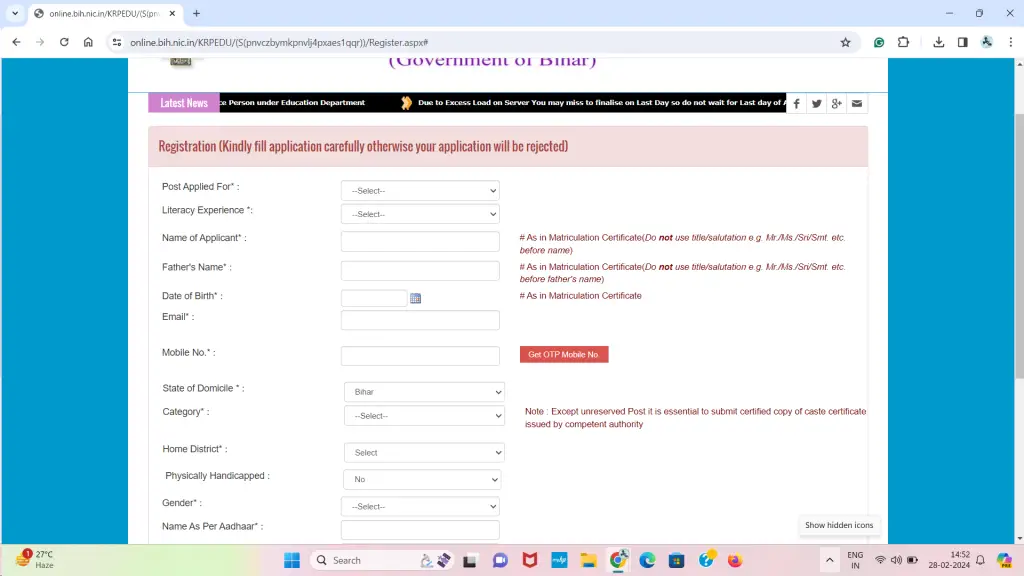
Task: Share page via Google Plus icon
Action: [837, 103]
